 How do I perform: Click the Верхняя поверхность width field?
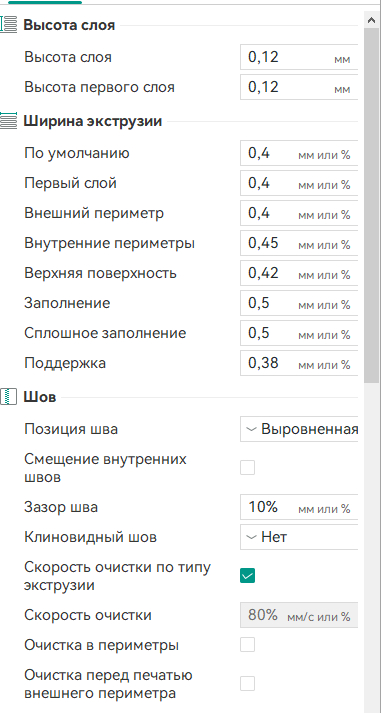click(299, 273)
